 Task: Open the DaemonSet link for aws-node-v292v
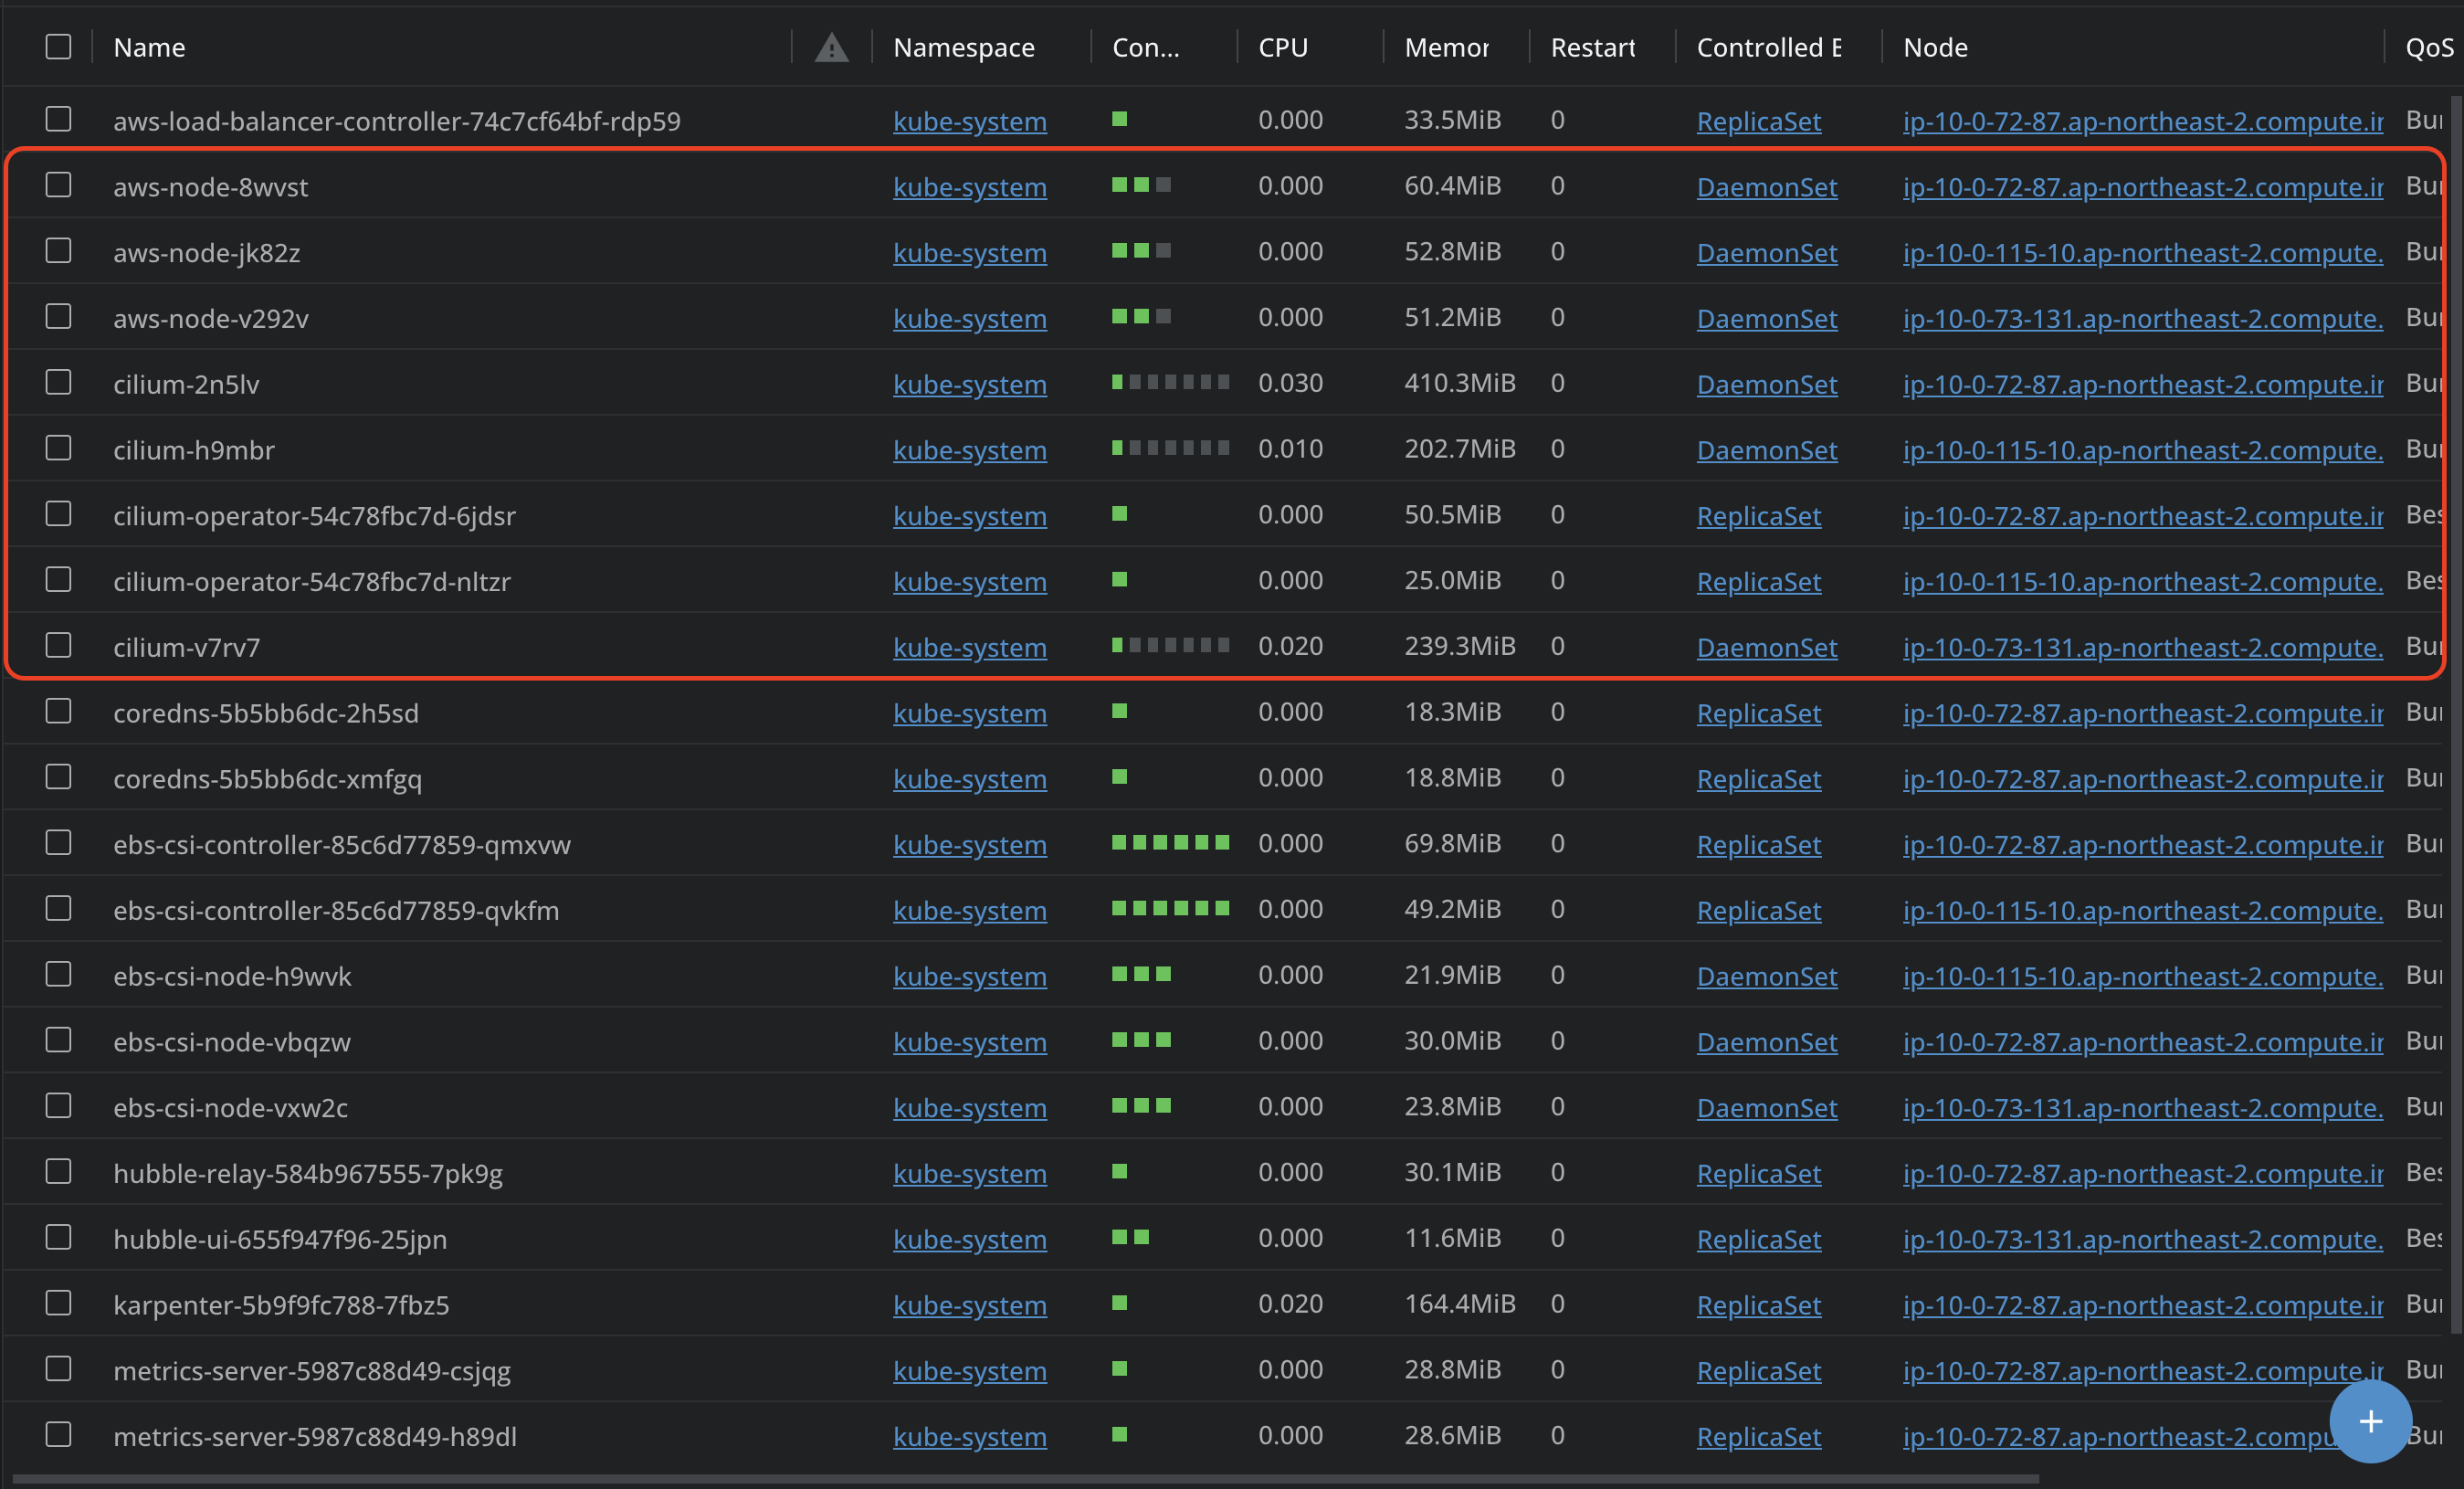click(1766, 318)
